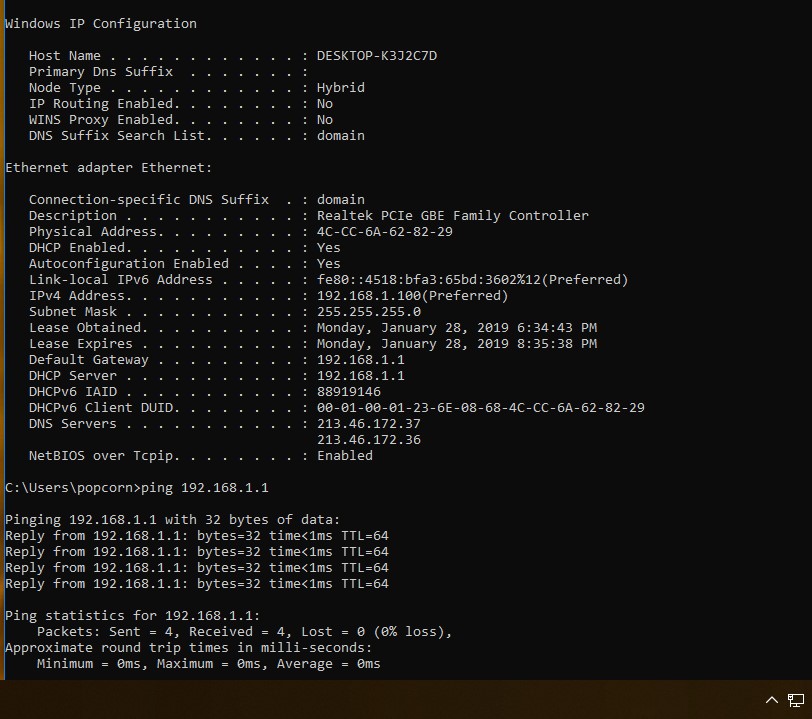Screen dimensions: 812x719
Task: Click the host name DESKTOP-K3J2C7D
Action: 376,56
